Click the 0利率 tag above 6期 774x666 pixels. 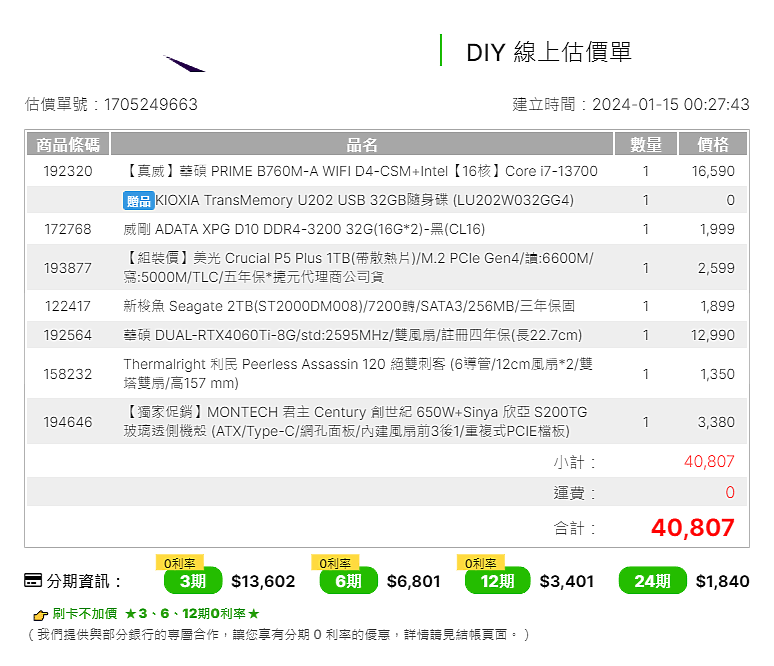click(335, 563)
